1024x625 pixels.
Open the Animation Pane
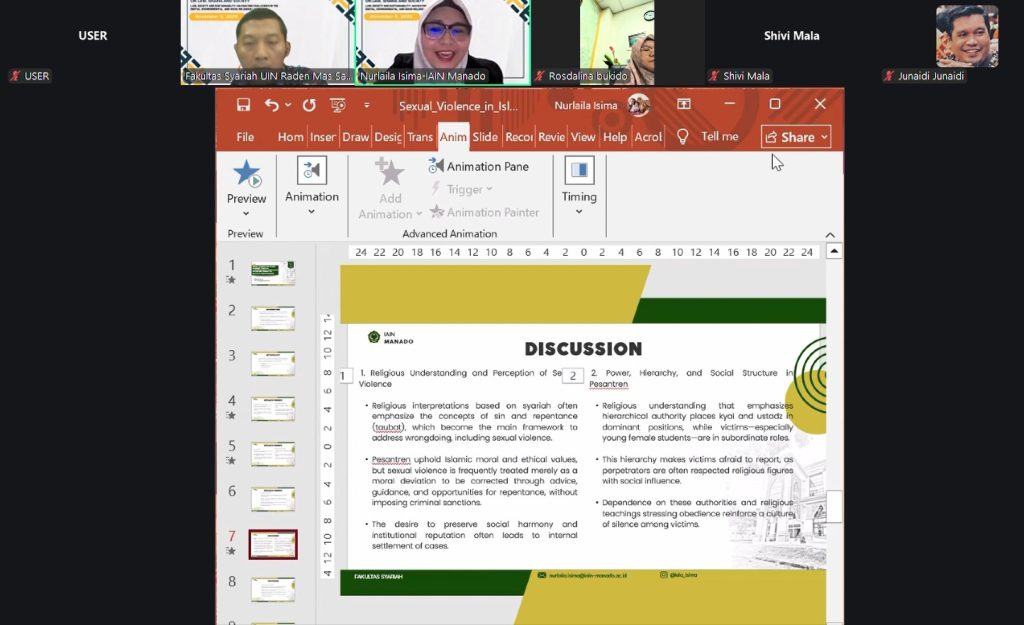click(478, 166)
